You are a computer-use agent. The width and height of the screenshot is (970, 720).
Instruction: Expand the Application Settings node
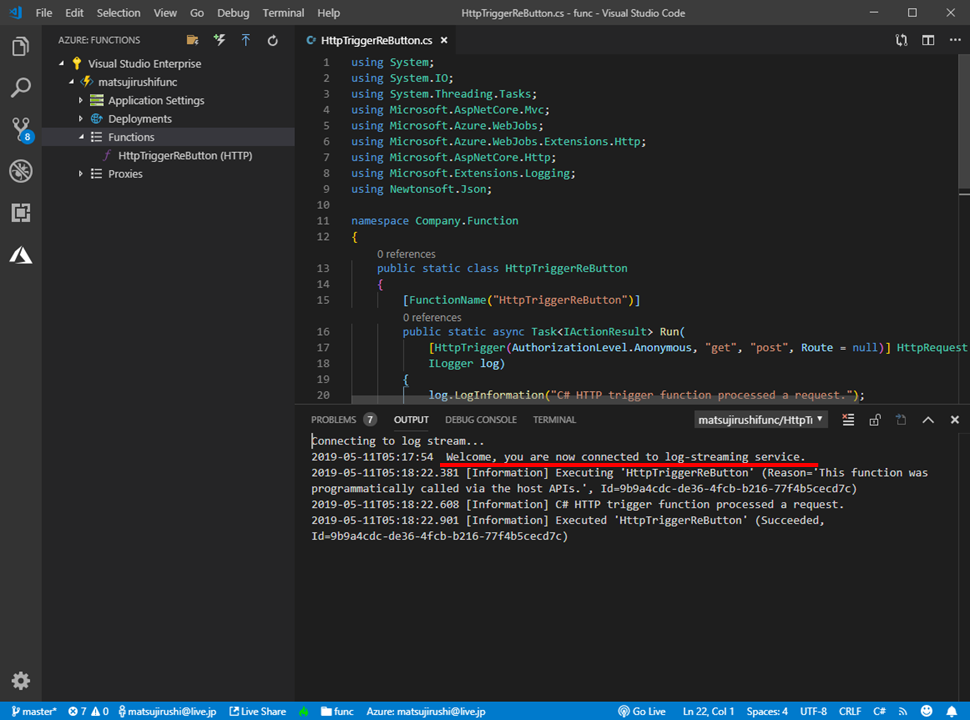pyautogui.click(x=80, y=100)
